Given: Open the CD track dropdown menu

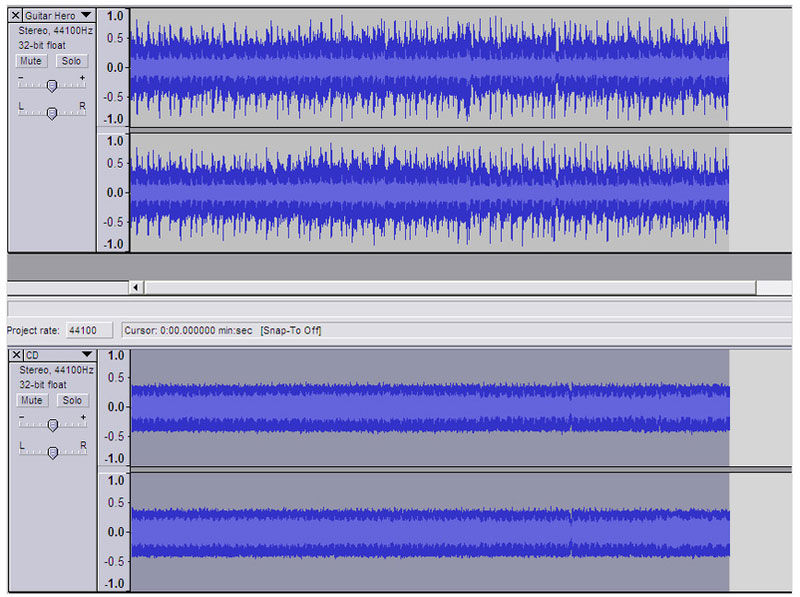Looking at the screenshot, I should click(87, 355).
